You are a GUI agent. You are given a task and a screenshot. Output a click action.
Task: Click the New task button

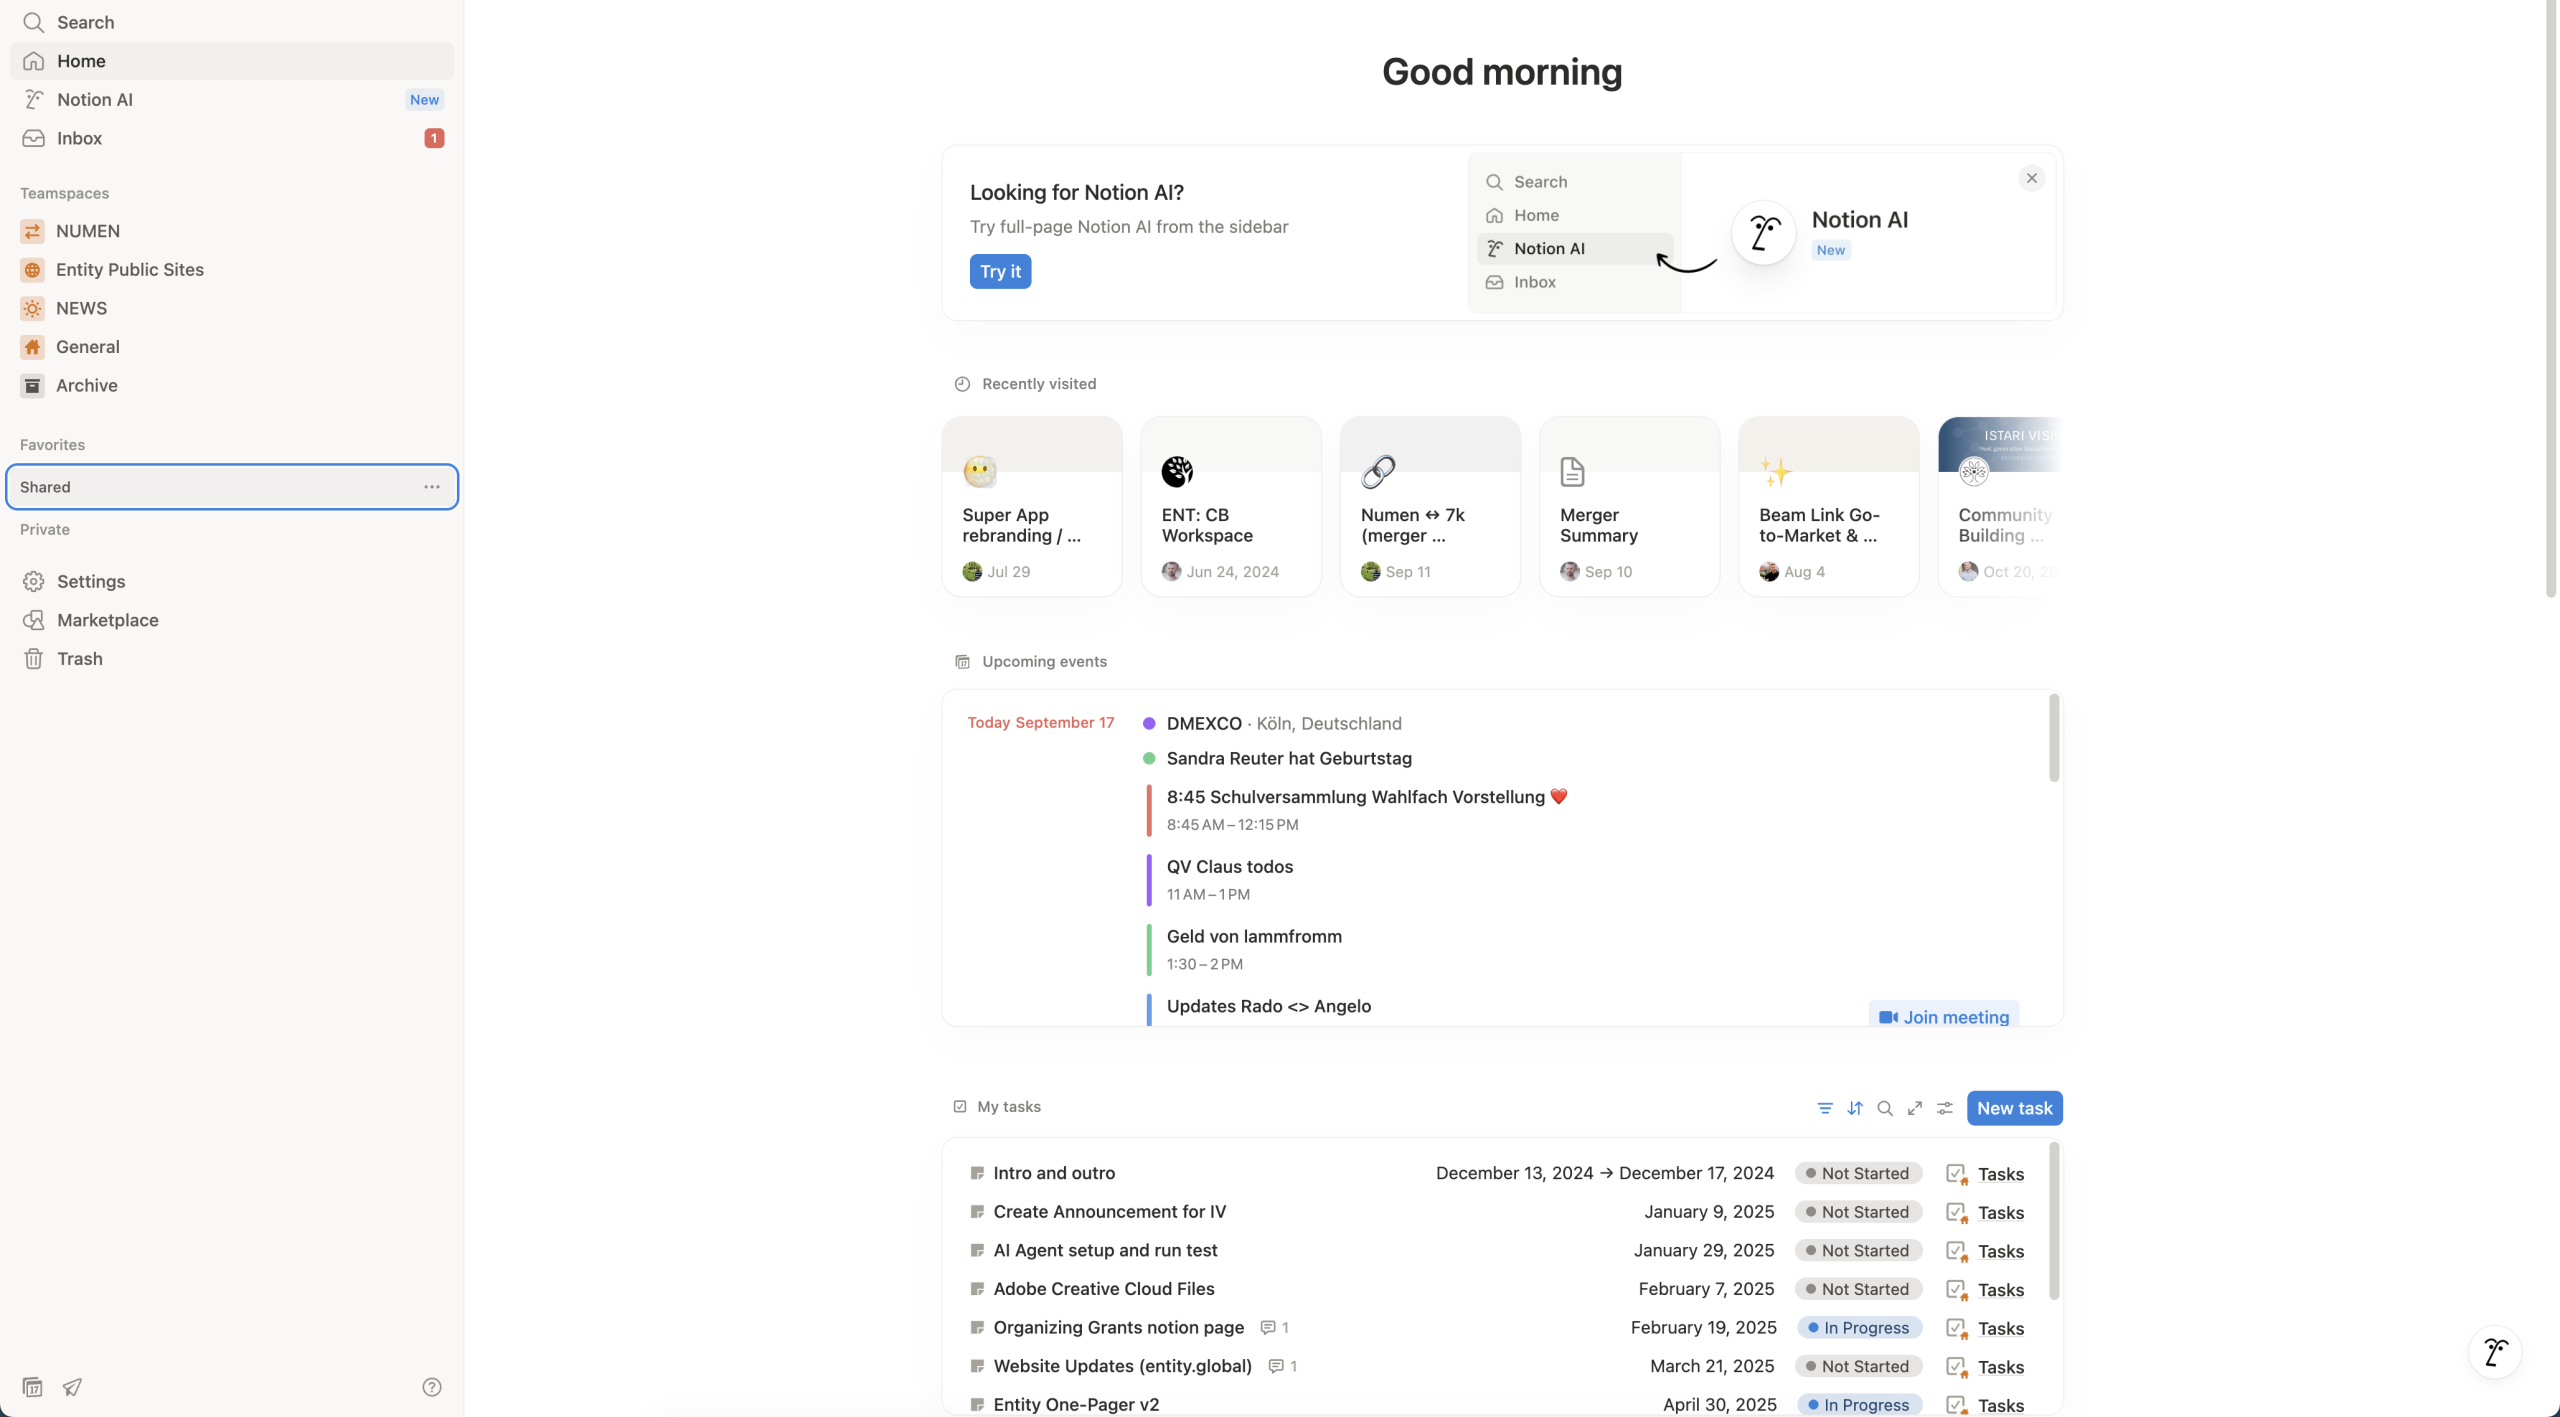click(x=2014, y=1108)
